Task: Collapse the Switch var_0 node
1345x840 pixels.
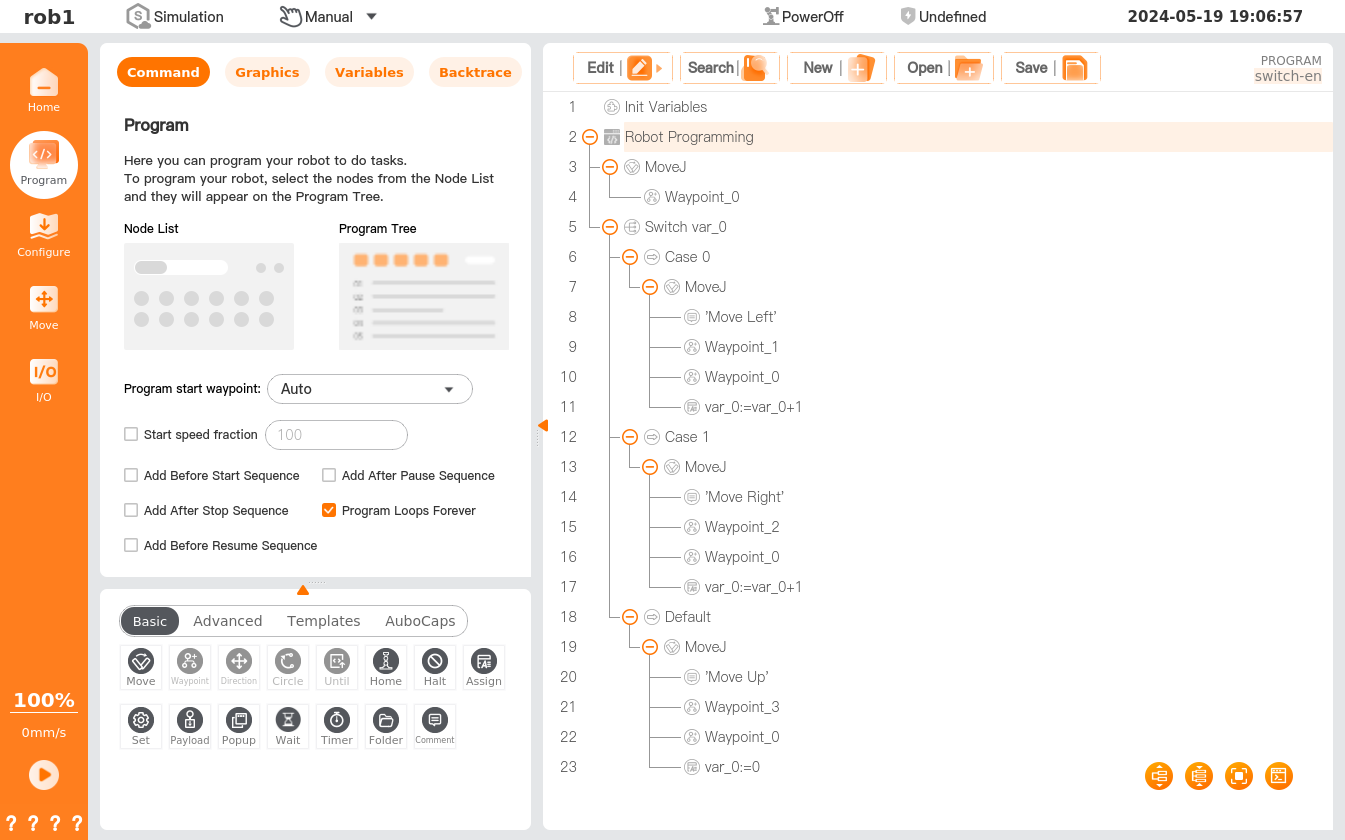Action: (x=610, y=227)
